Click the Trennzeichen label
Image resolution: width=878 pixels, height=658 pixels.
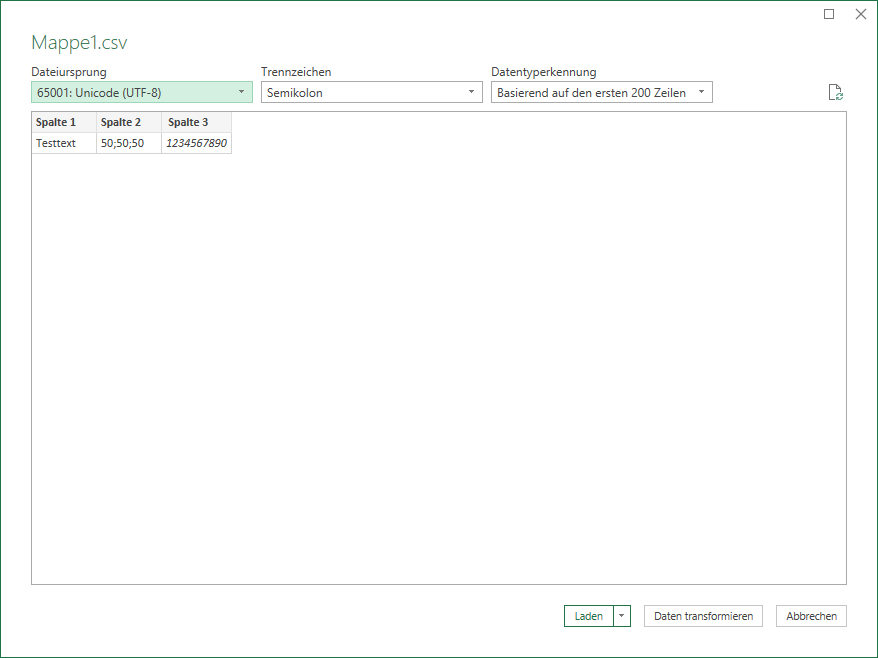296,72
